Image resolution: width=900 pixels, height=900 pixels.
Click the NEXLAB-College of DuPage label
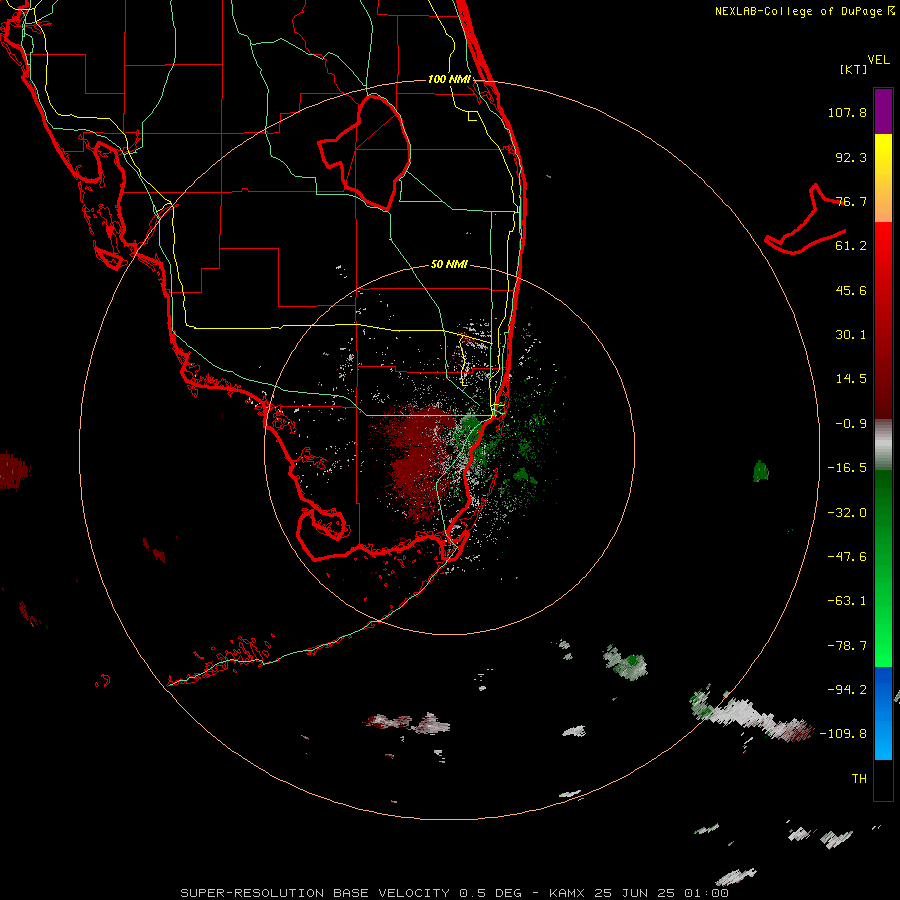(799, 11)
